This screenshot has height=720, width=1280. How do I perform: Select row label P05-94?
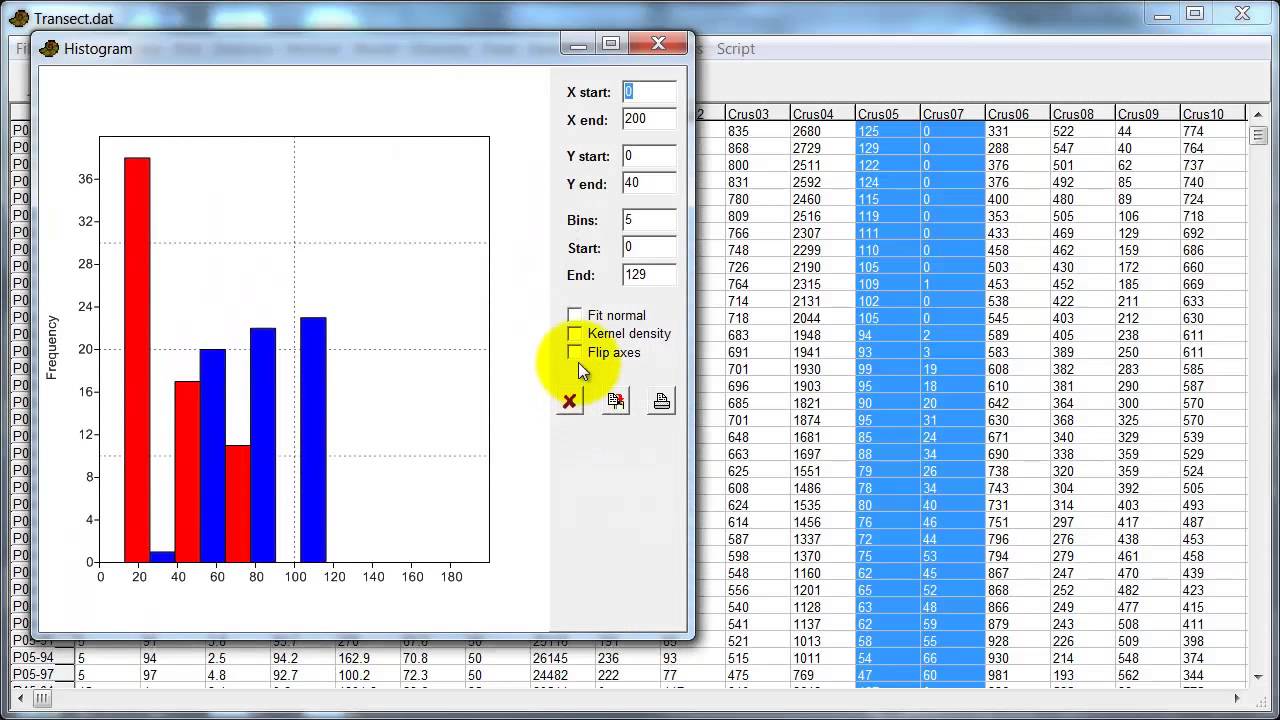click(42, 658)
